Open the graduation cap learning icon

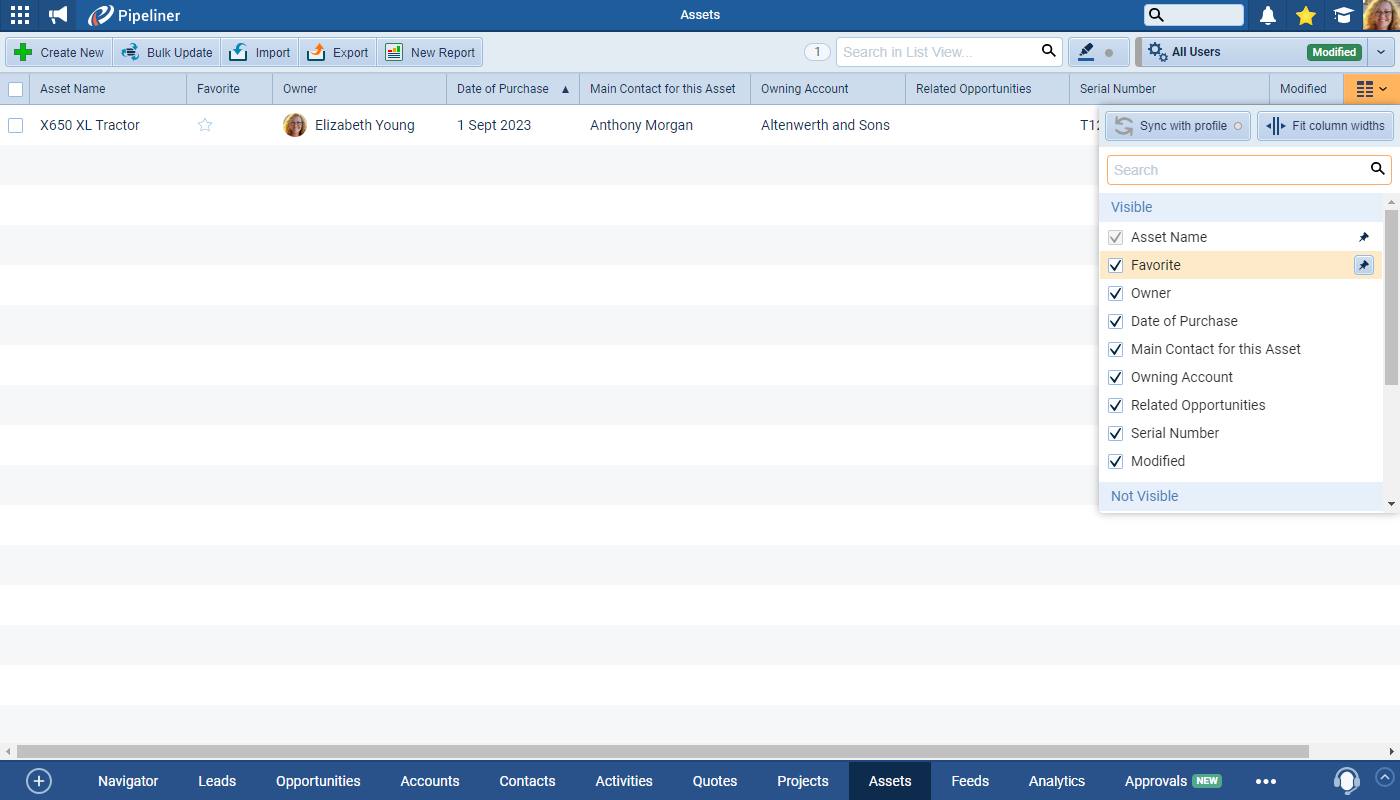(1343, 15)
